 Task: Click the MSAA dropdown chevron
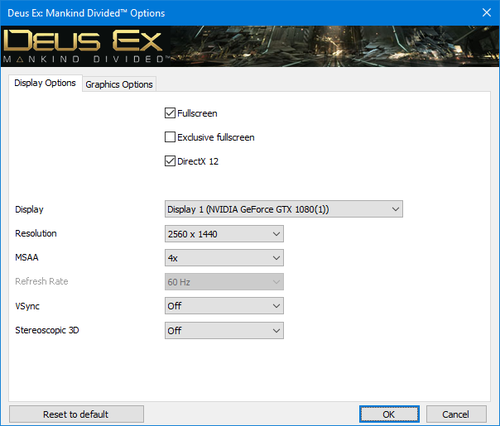click(276, 258)
